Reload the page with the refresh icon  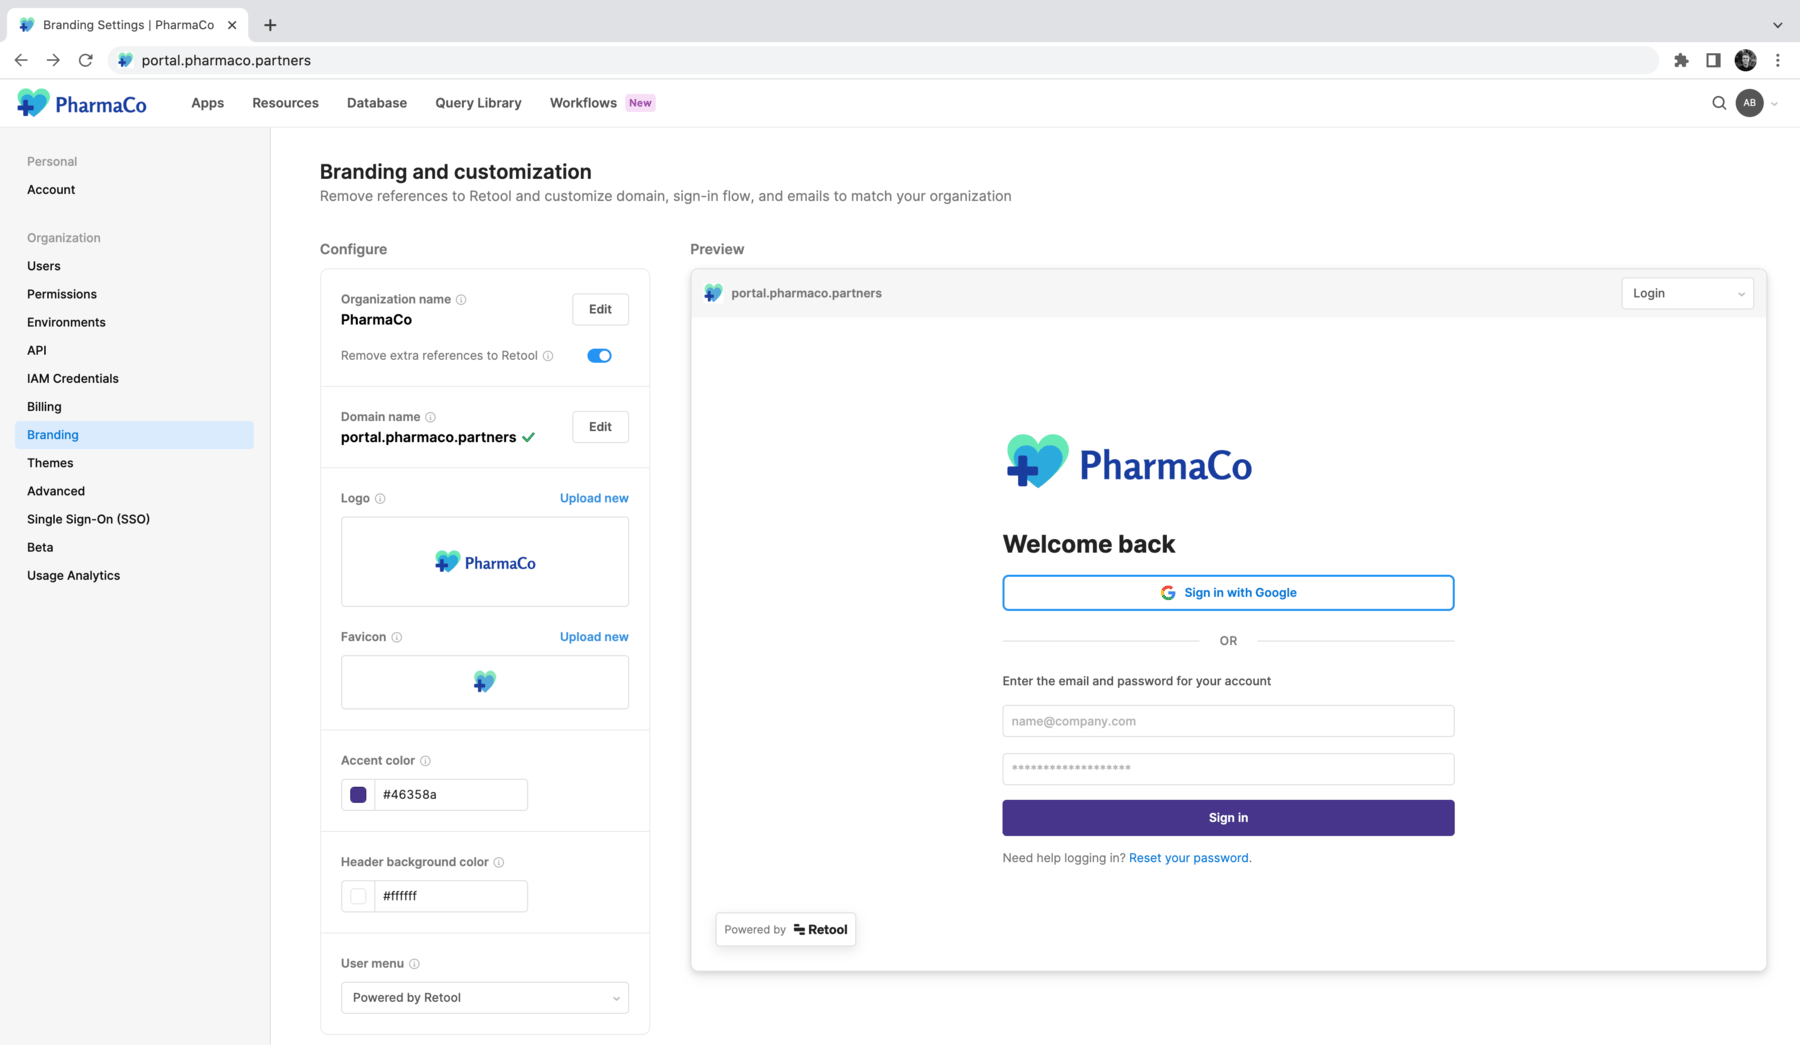86,60
